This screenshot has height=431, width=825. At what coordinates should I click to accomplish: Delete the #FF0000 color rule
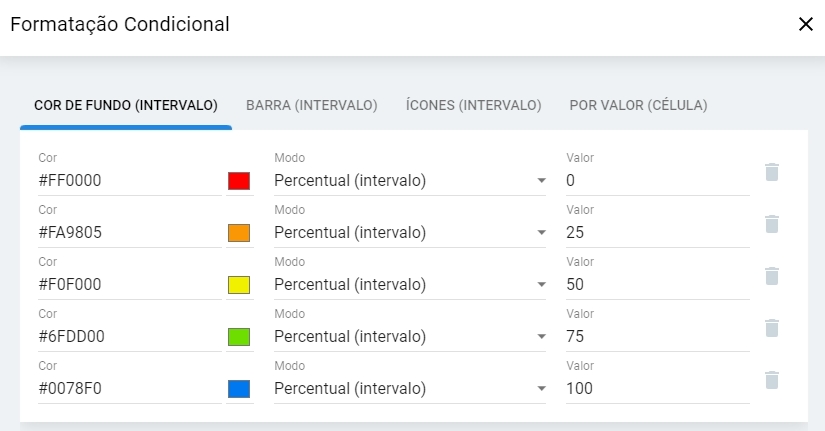771,172
